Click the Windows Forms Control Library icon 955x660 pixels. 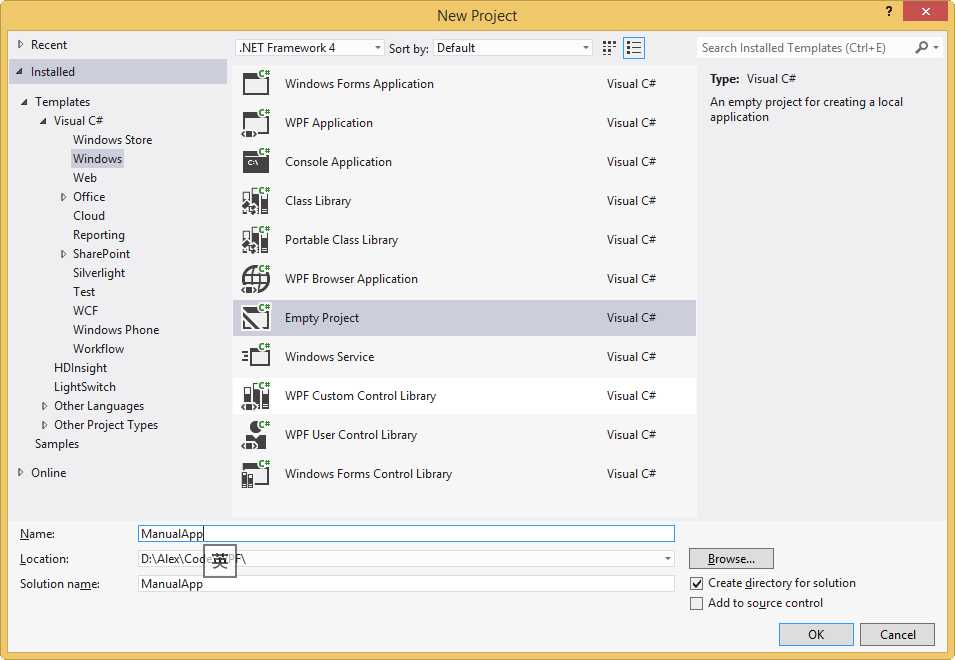pyautogui.click(x=256, y=473)
